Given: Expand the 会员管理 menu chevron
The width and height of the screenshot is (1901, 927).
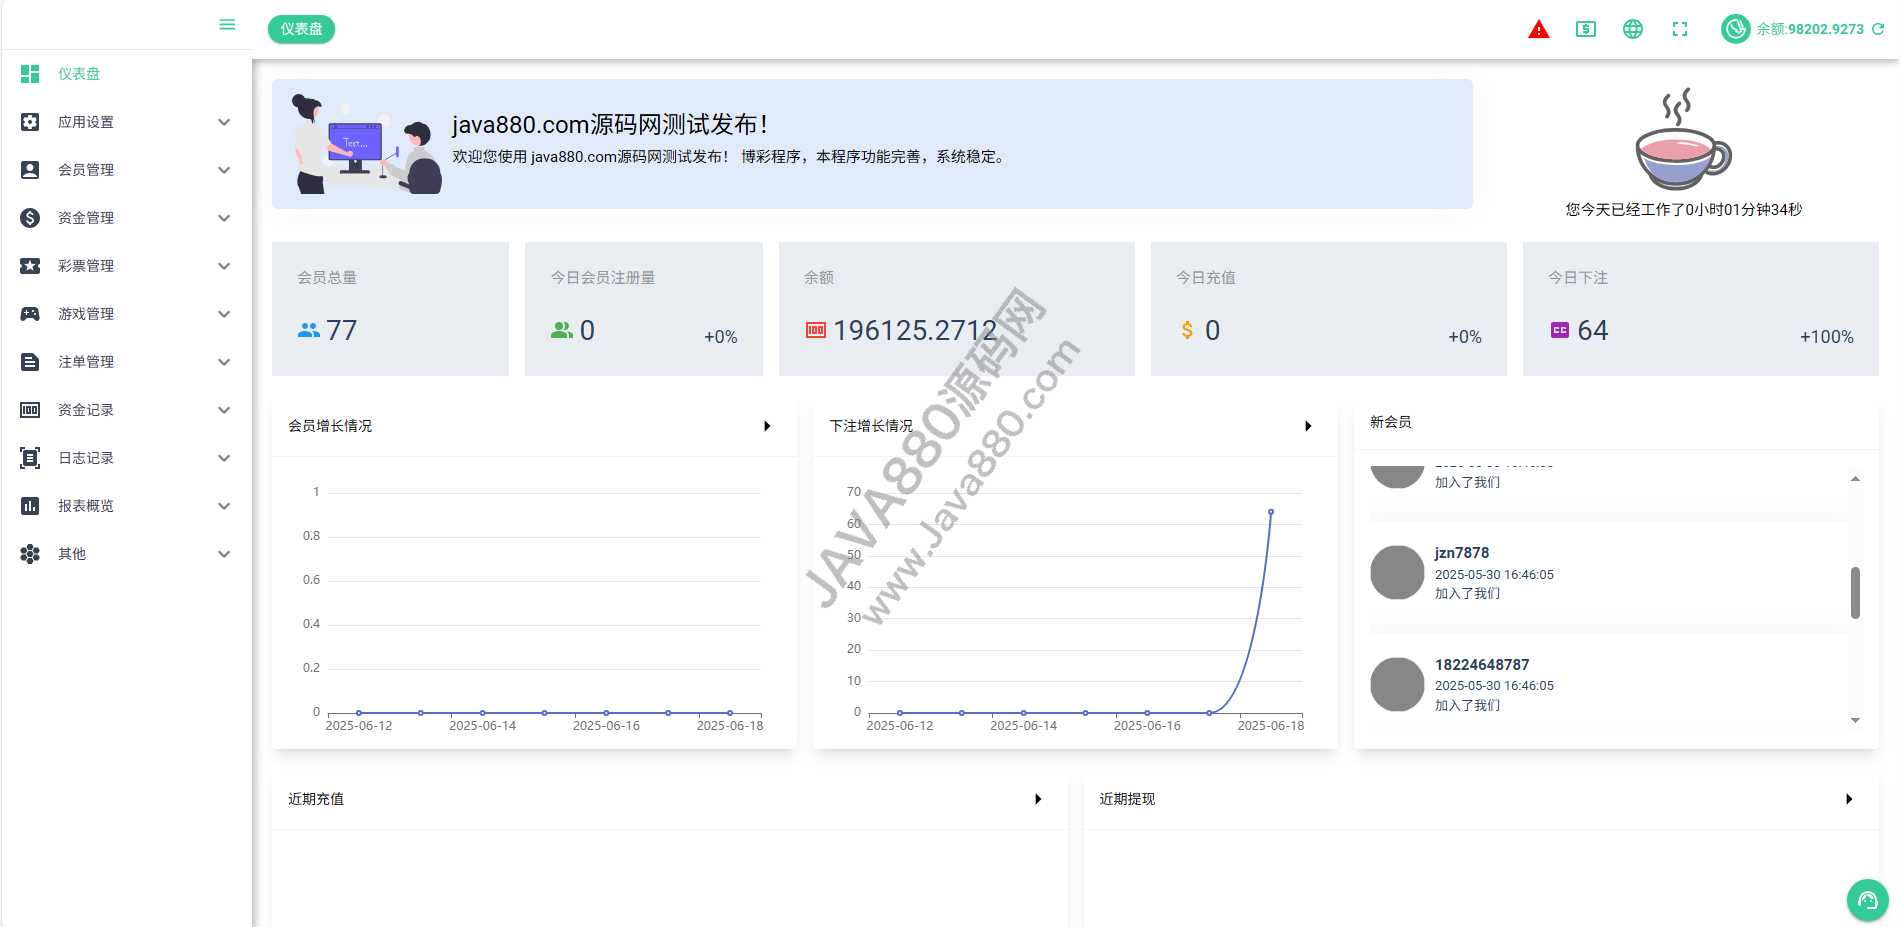Looking at the screenshot, I should point(224,170).
